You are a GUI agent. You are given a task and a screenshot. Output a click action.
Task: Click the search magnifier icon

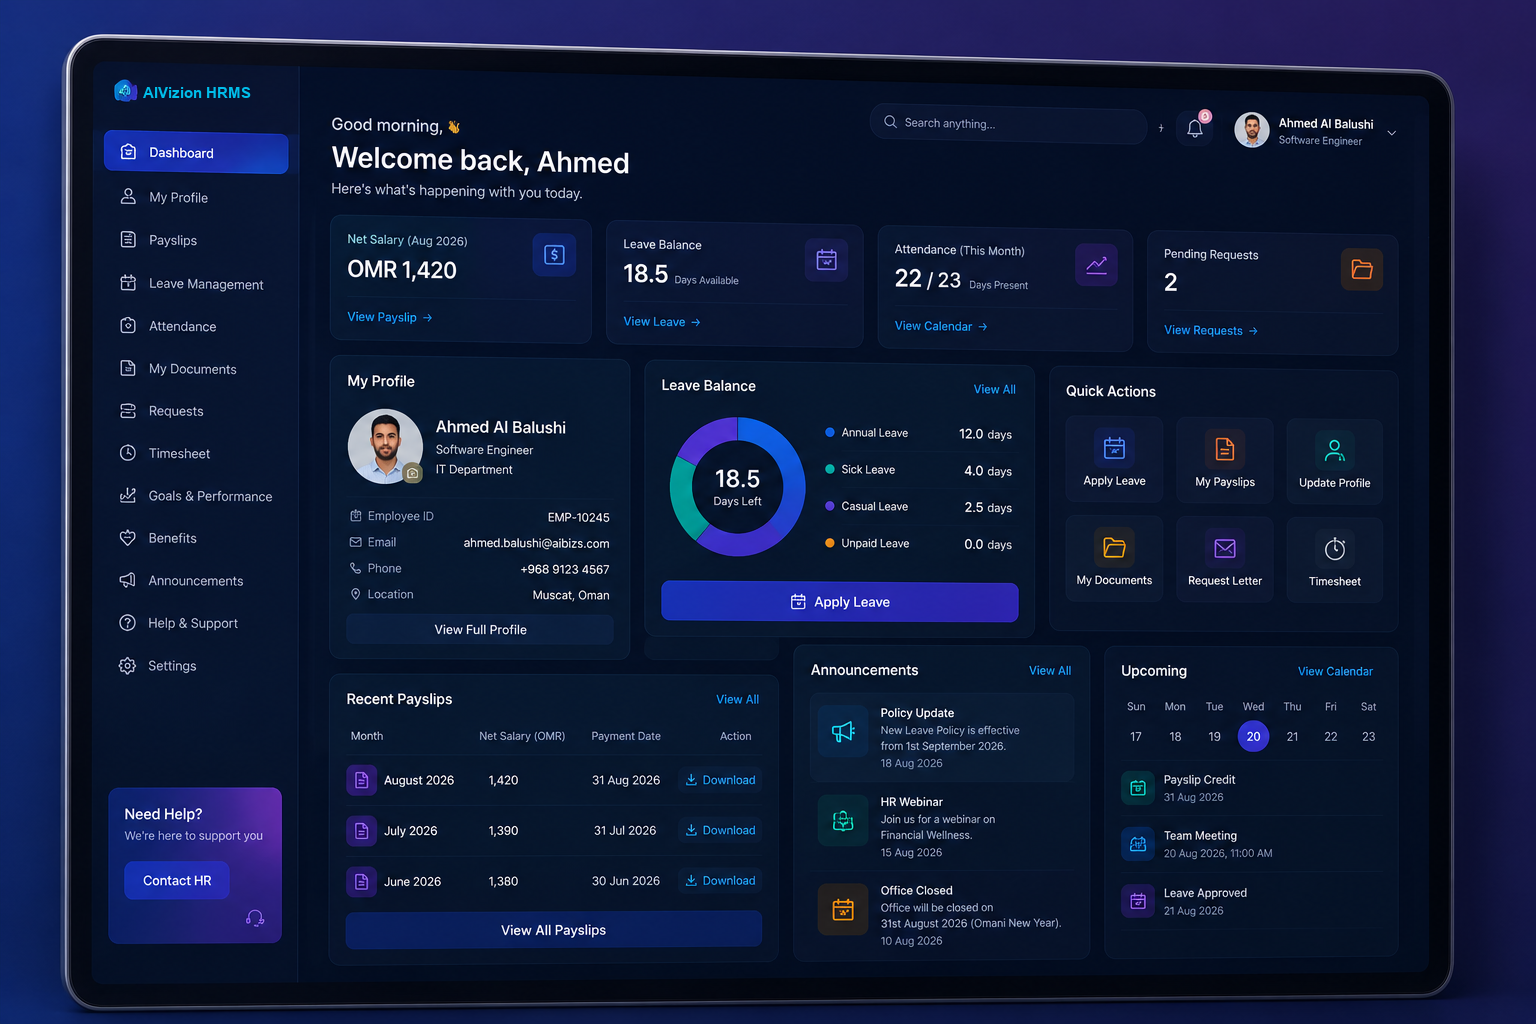(x=890, y=122)
